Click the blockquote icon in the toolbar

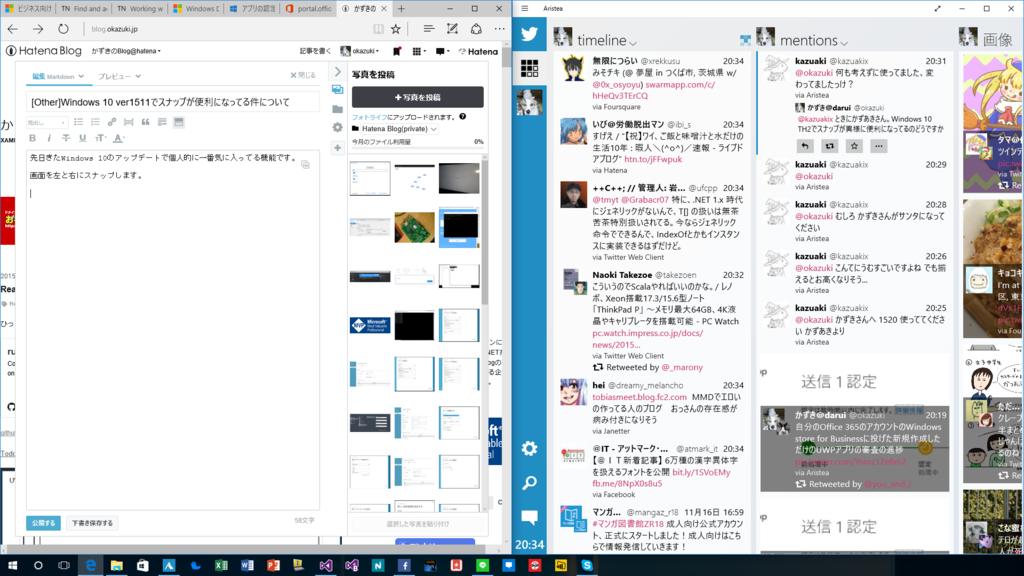[x=146, y=122]
